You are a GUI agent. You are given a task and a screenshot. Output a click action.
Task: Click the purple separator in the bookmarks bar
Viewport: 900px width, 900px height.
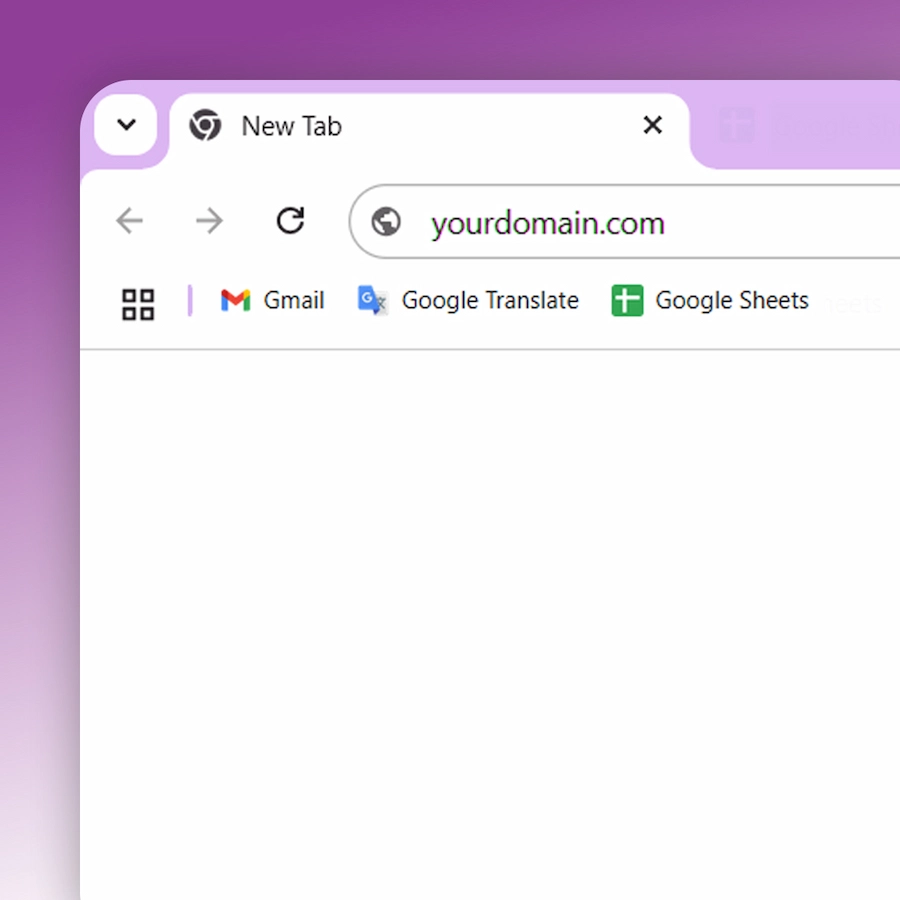tap(190, 300)
